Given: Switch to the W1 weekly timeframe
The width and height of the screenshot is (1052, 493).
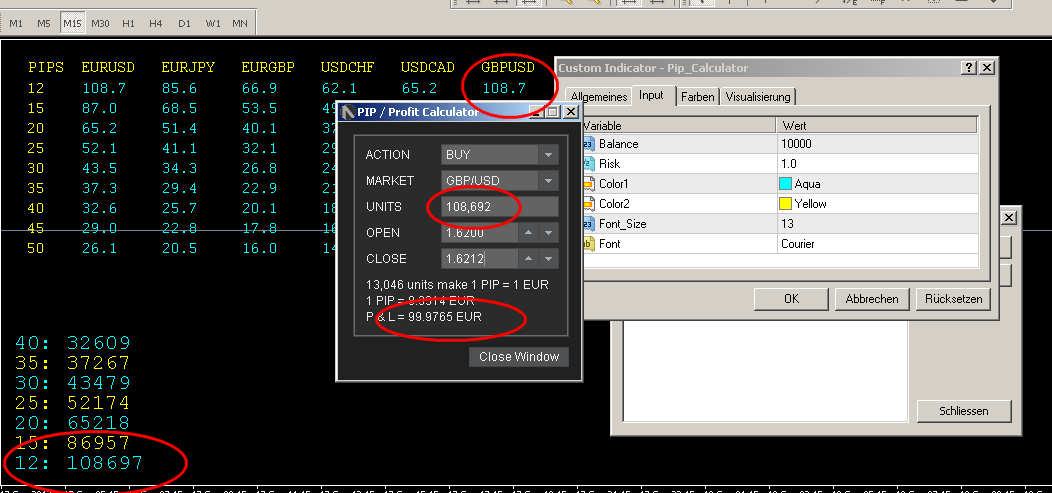Looking at the screenshot, I should [x=213, y=23].
